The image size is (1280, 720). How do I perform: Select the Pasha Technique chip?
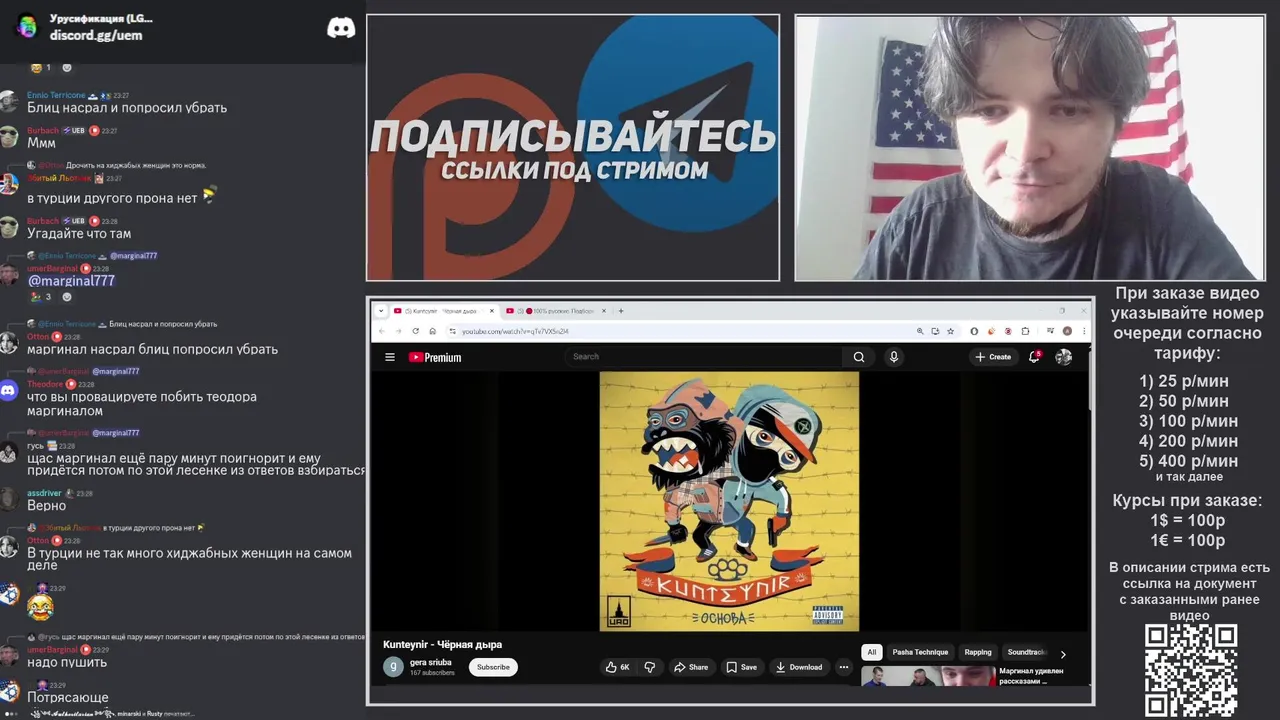920,652
